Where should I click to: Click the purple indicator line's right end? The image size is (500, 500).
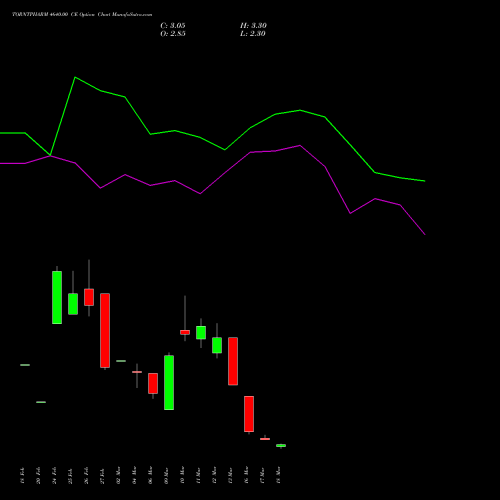click(x=425, y=234)
